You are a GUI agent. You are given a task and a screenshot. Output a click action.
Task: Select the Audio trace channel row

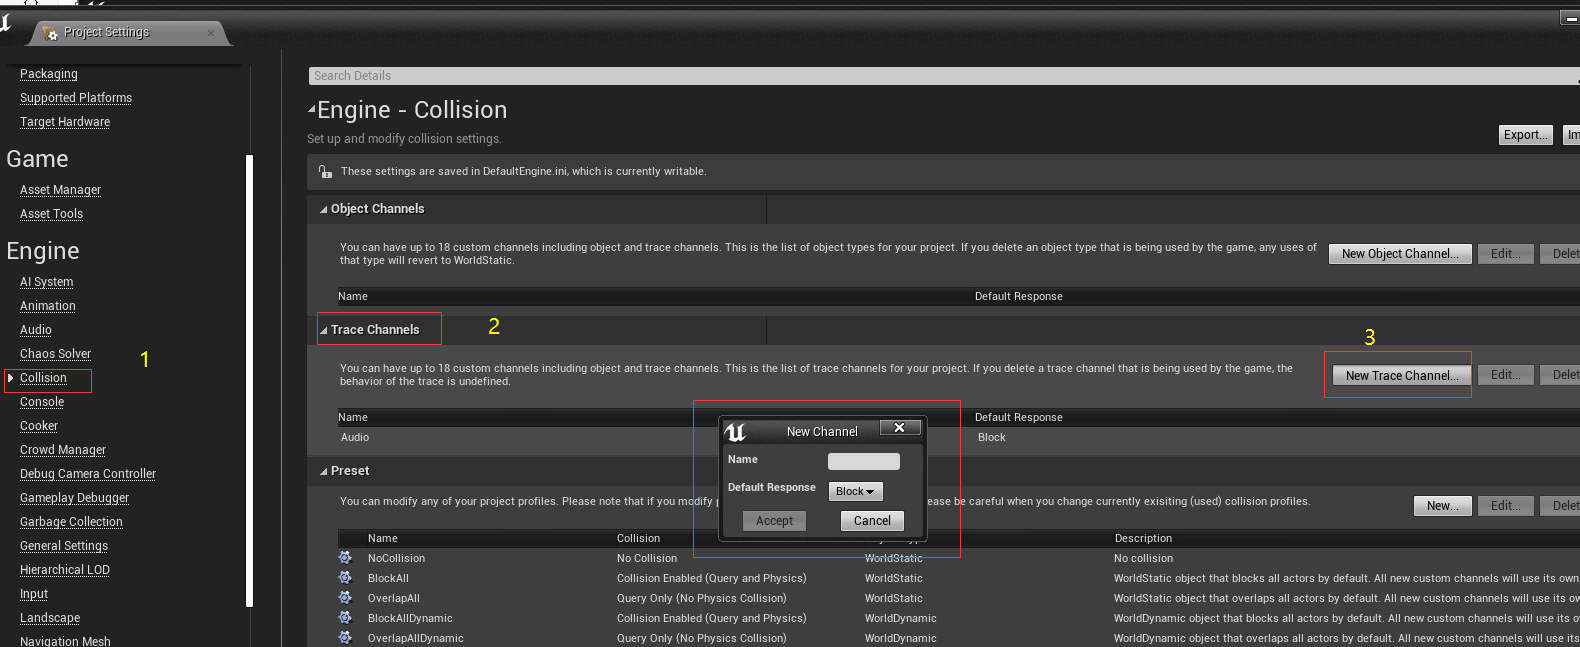(958, 438)
